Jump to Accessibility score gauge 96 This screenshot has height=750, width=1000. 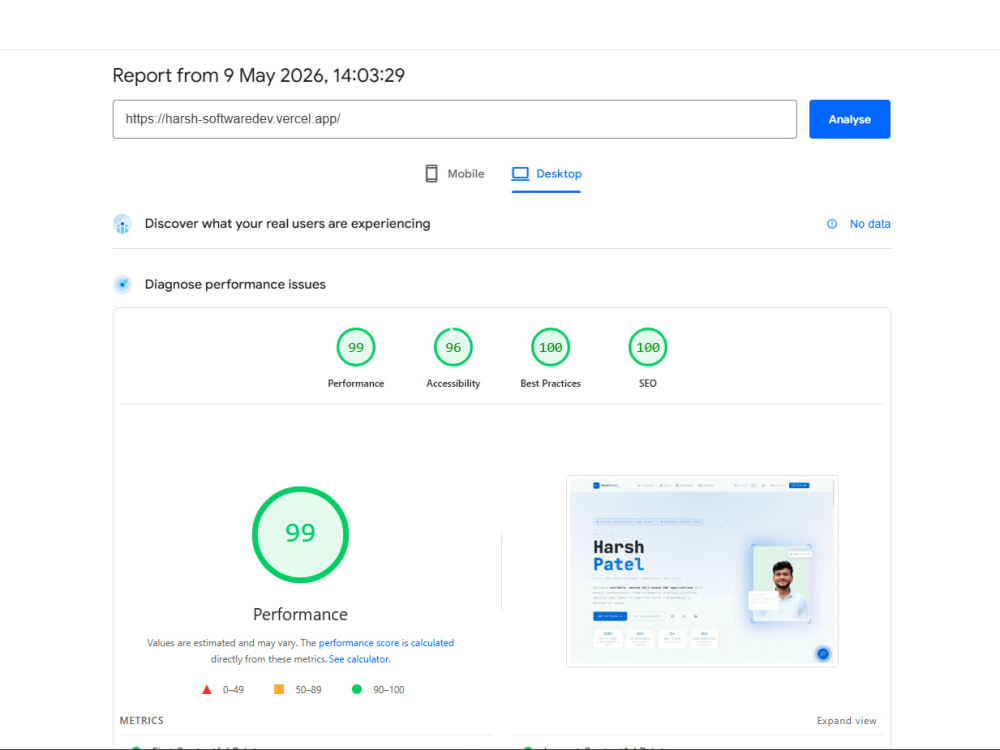pos(453,348)
